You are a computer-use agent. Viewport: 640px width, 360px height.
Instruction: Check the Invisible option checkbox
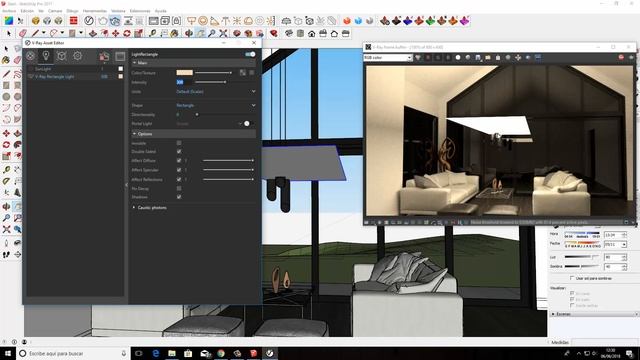179,143
